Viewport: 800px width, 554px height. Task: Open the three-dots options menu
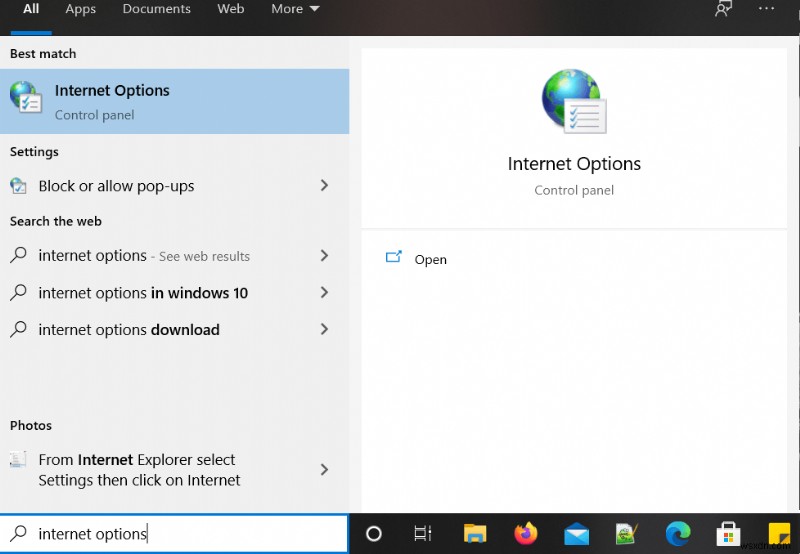coord(766,9)
